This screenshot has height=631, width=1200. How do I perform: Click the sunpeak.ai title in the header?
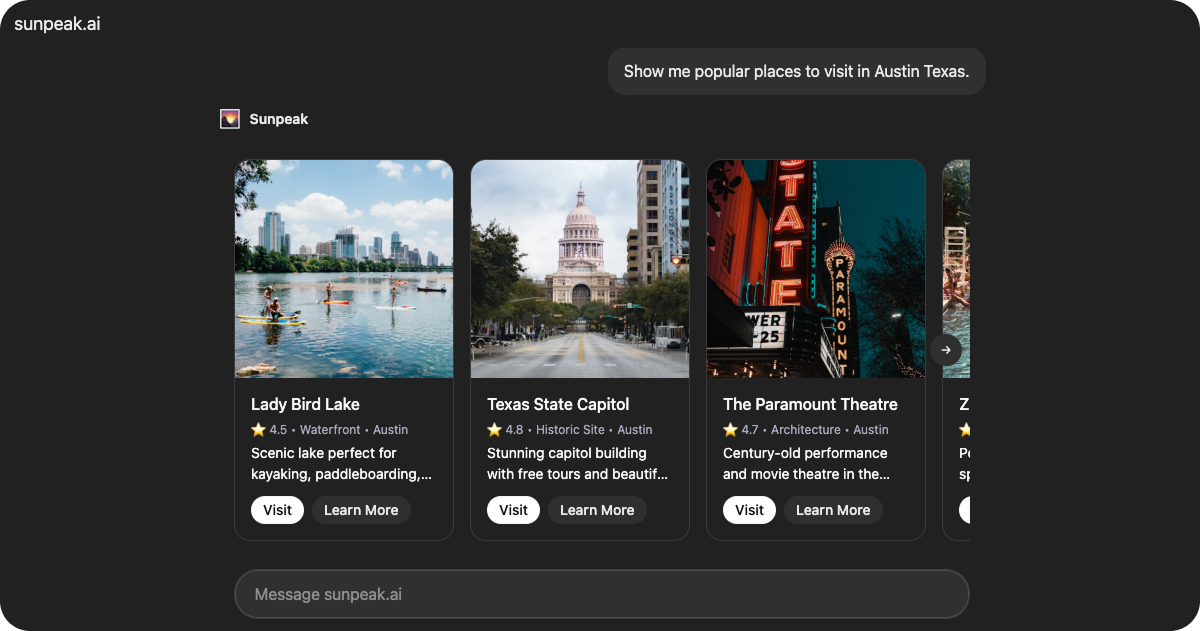tap(57, 24)
